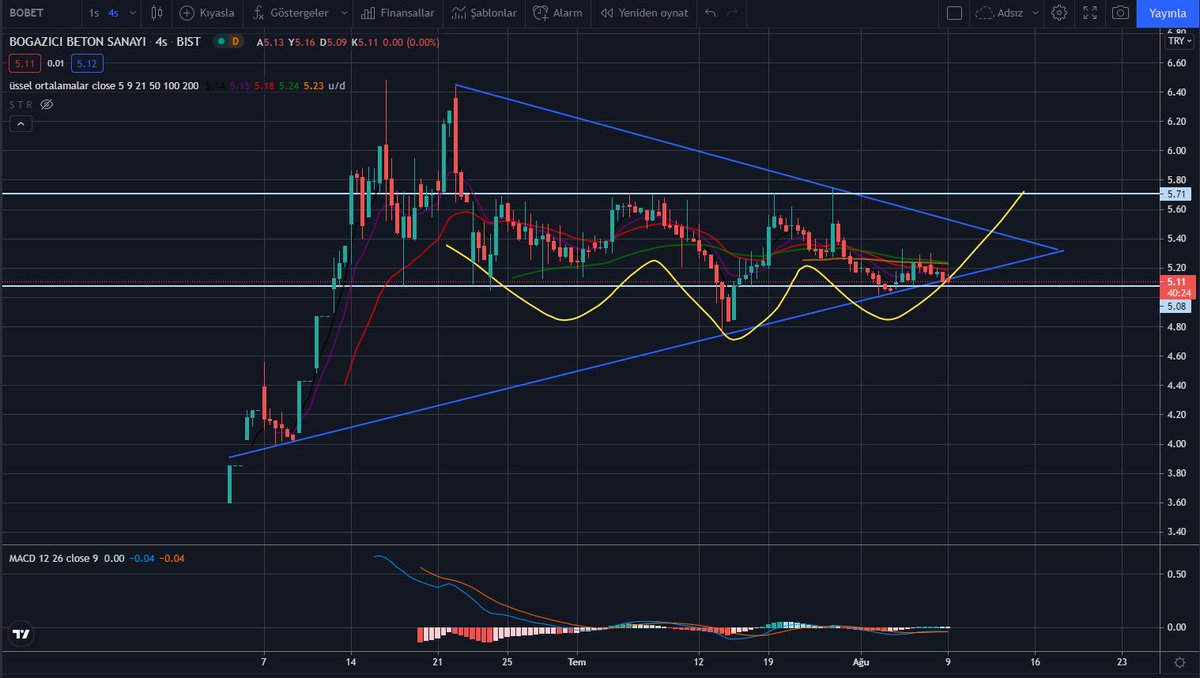
Task: Click the Kıyasla compare symbol button
Action: 207,13
